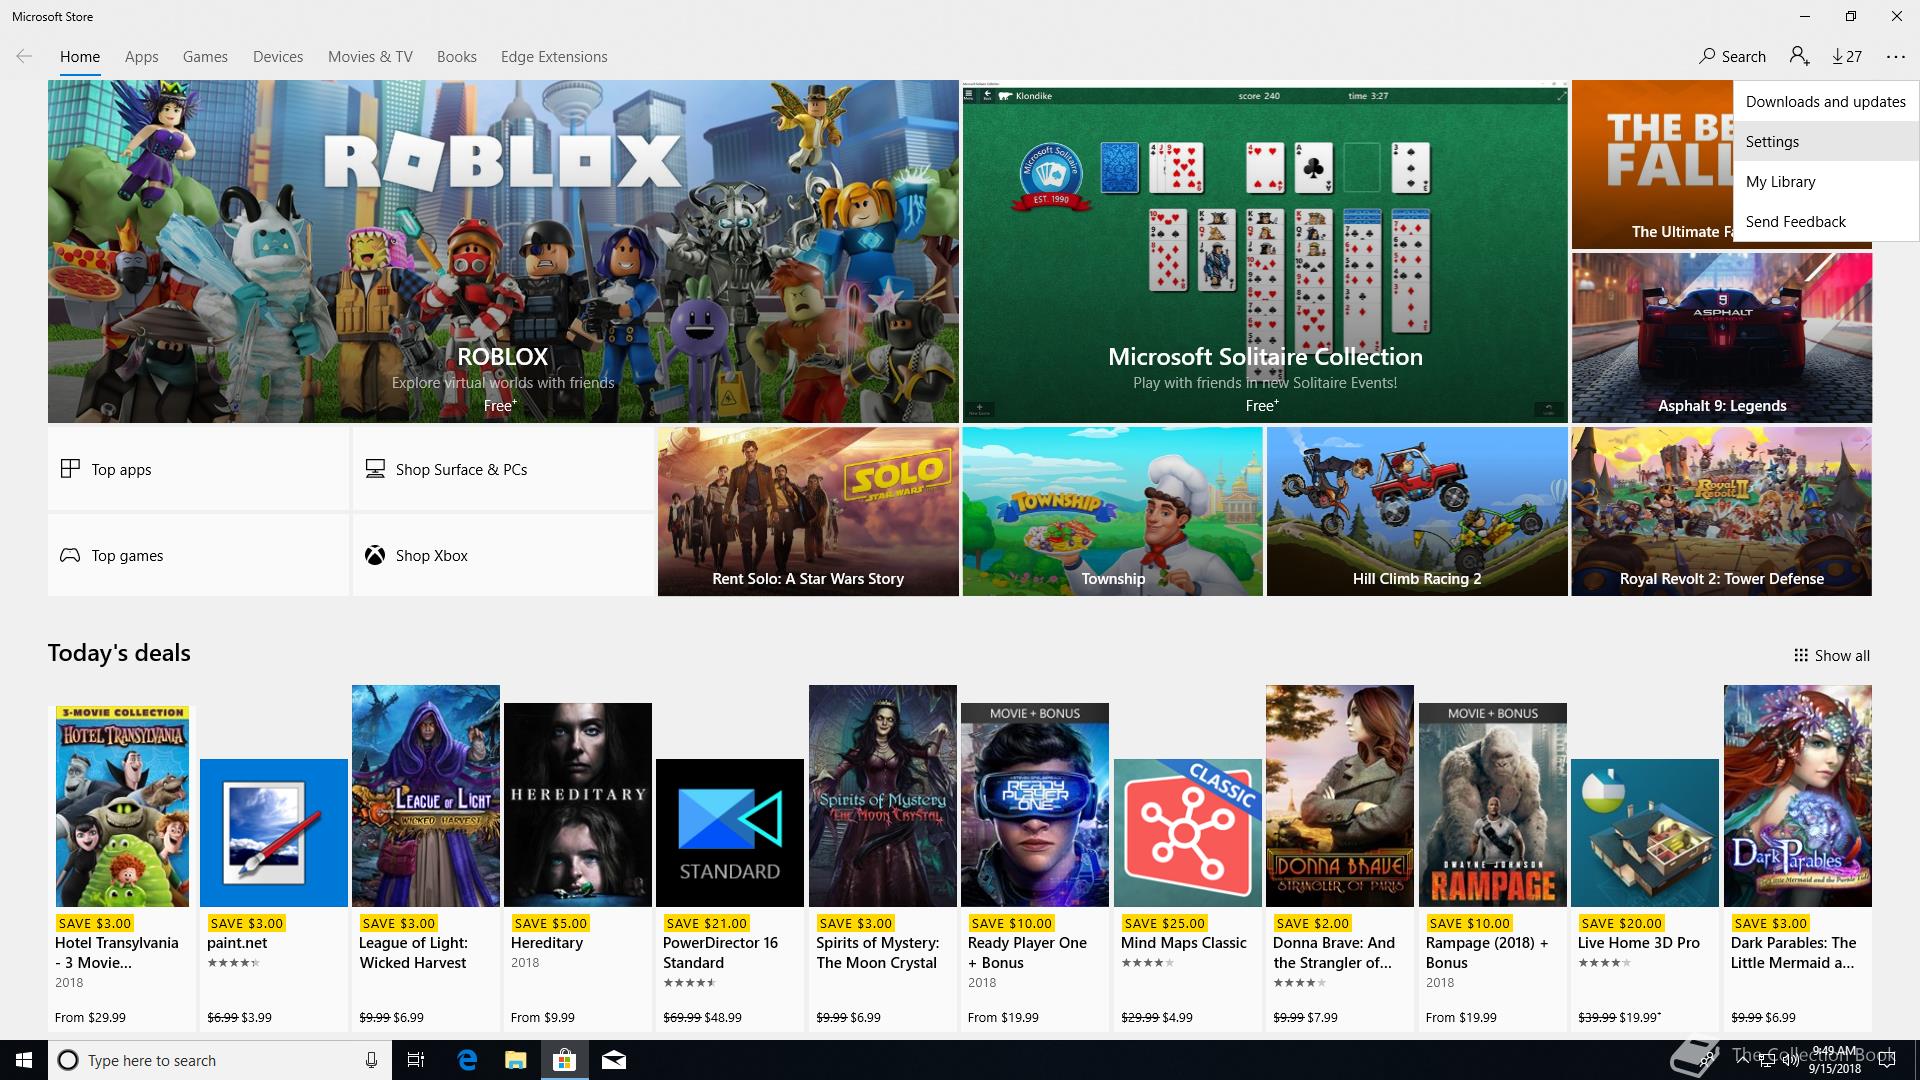Switch to the Books tab
1920x1080 pixels.
pyautogui.click(x=456, y=57)
